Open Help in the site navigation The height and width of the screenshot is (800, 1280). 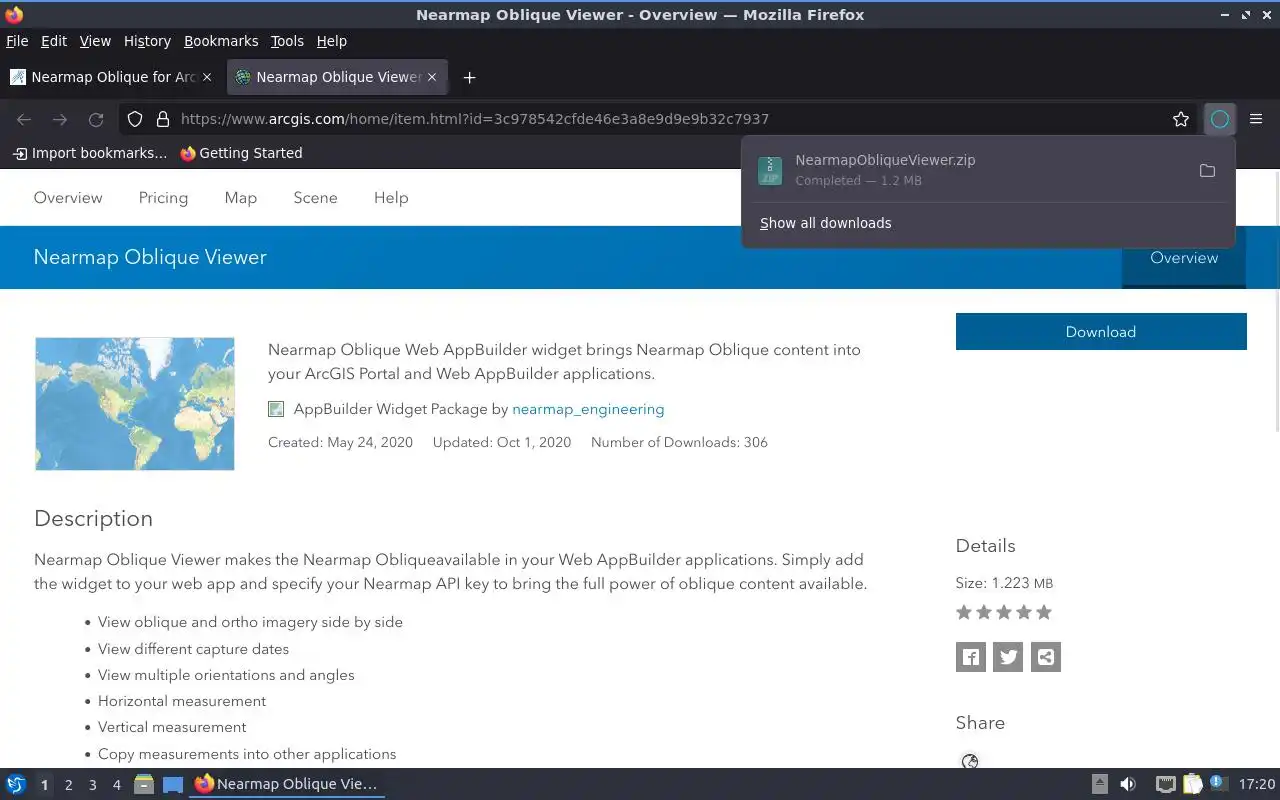point(391,198)
